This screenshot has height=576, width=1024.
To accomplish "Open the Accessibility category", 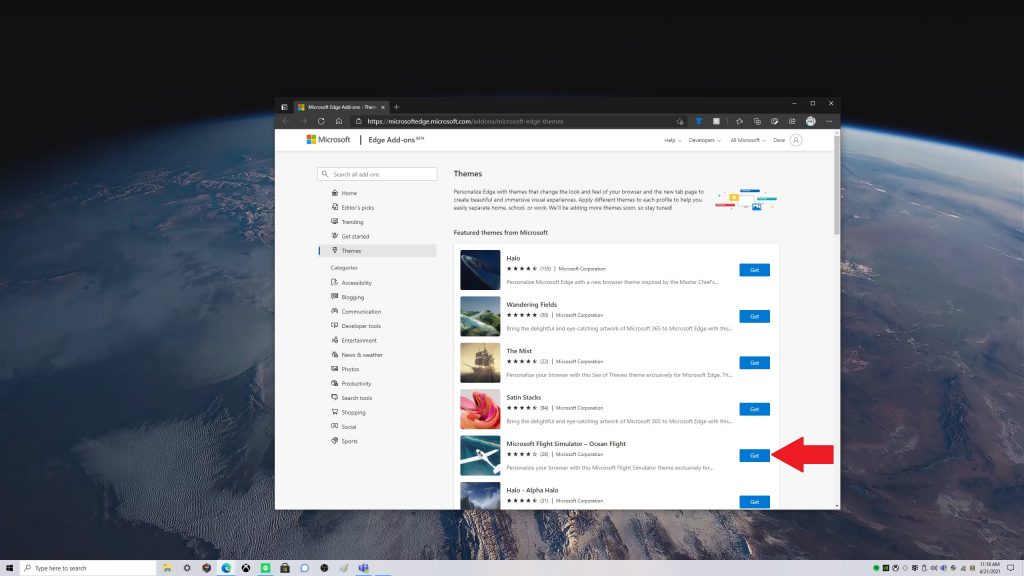I will click(351, 283).
